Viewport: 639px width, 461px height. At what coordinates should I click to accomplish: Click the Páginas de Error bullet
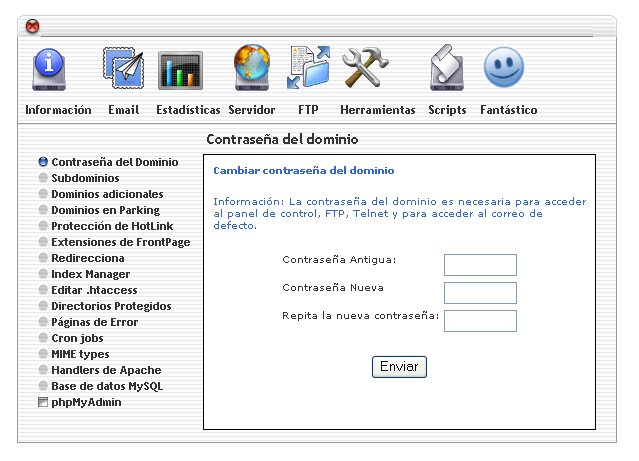pyautogui.click(x=43, y=321)
